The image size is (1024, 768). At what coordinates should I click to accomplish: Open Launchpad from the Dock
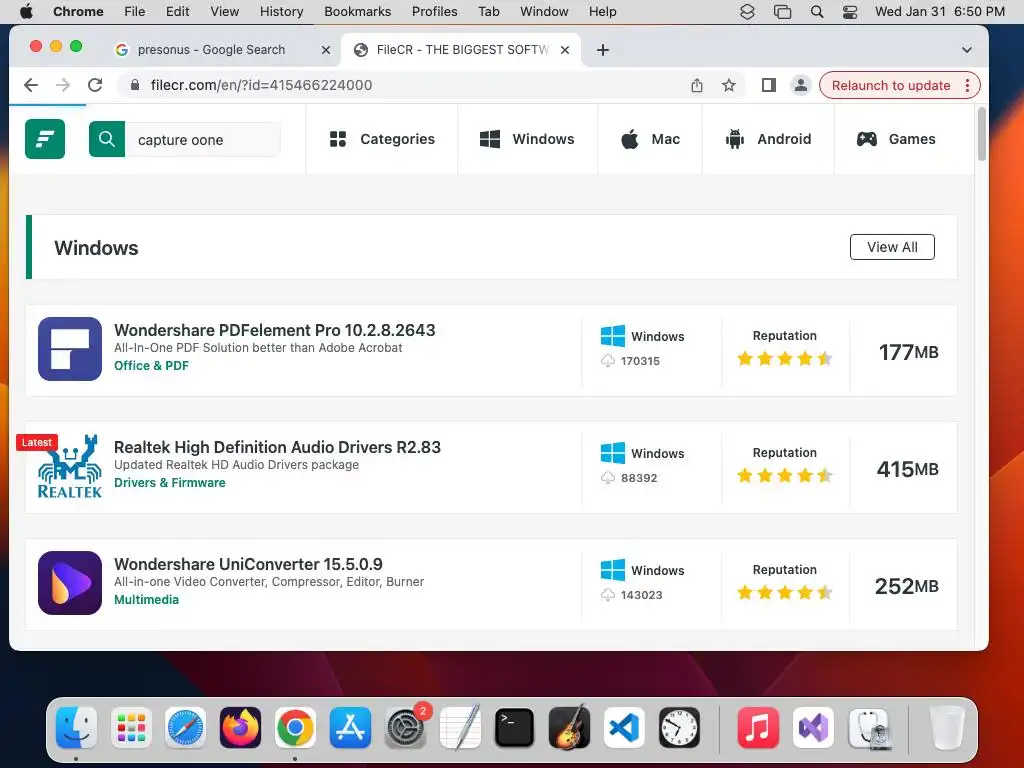tap(131, 728)
